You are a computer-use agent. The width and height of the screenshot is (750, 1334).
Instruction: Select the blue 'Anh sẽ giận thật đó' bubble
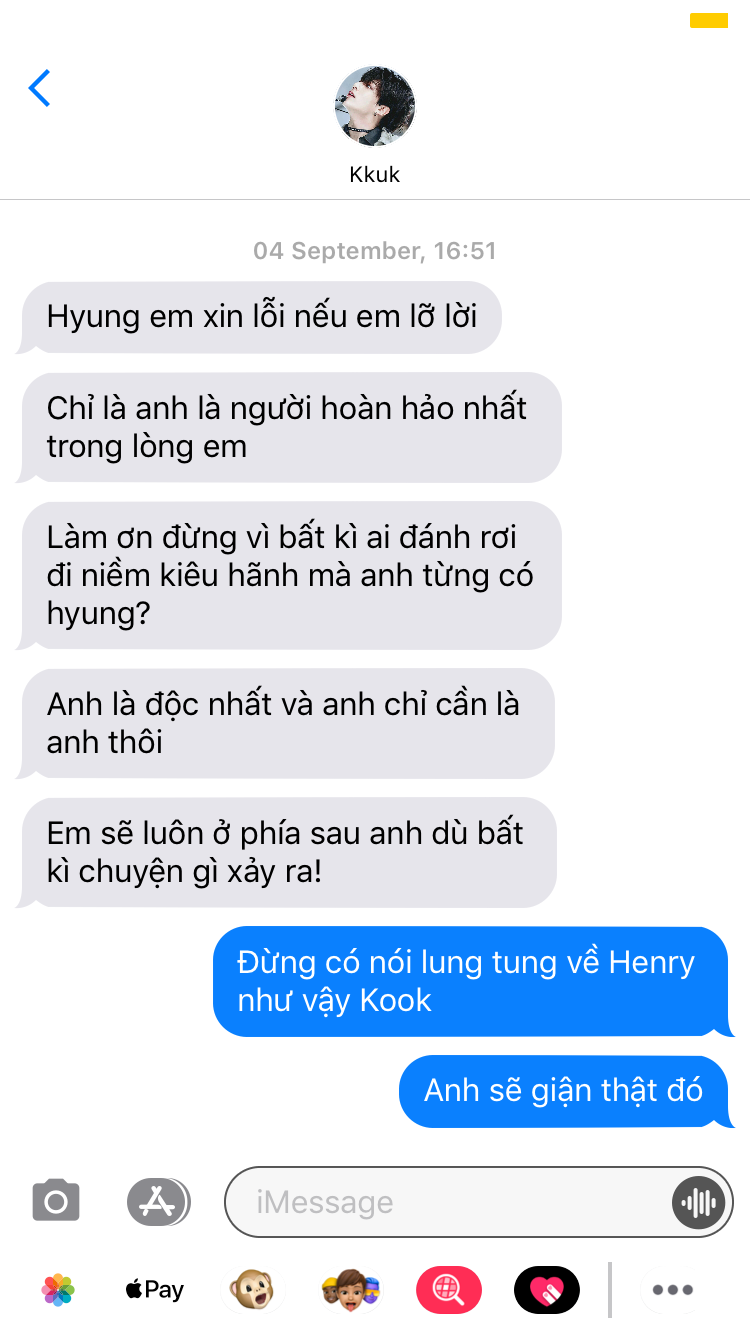tap(565, 1091)
